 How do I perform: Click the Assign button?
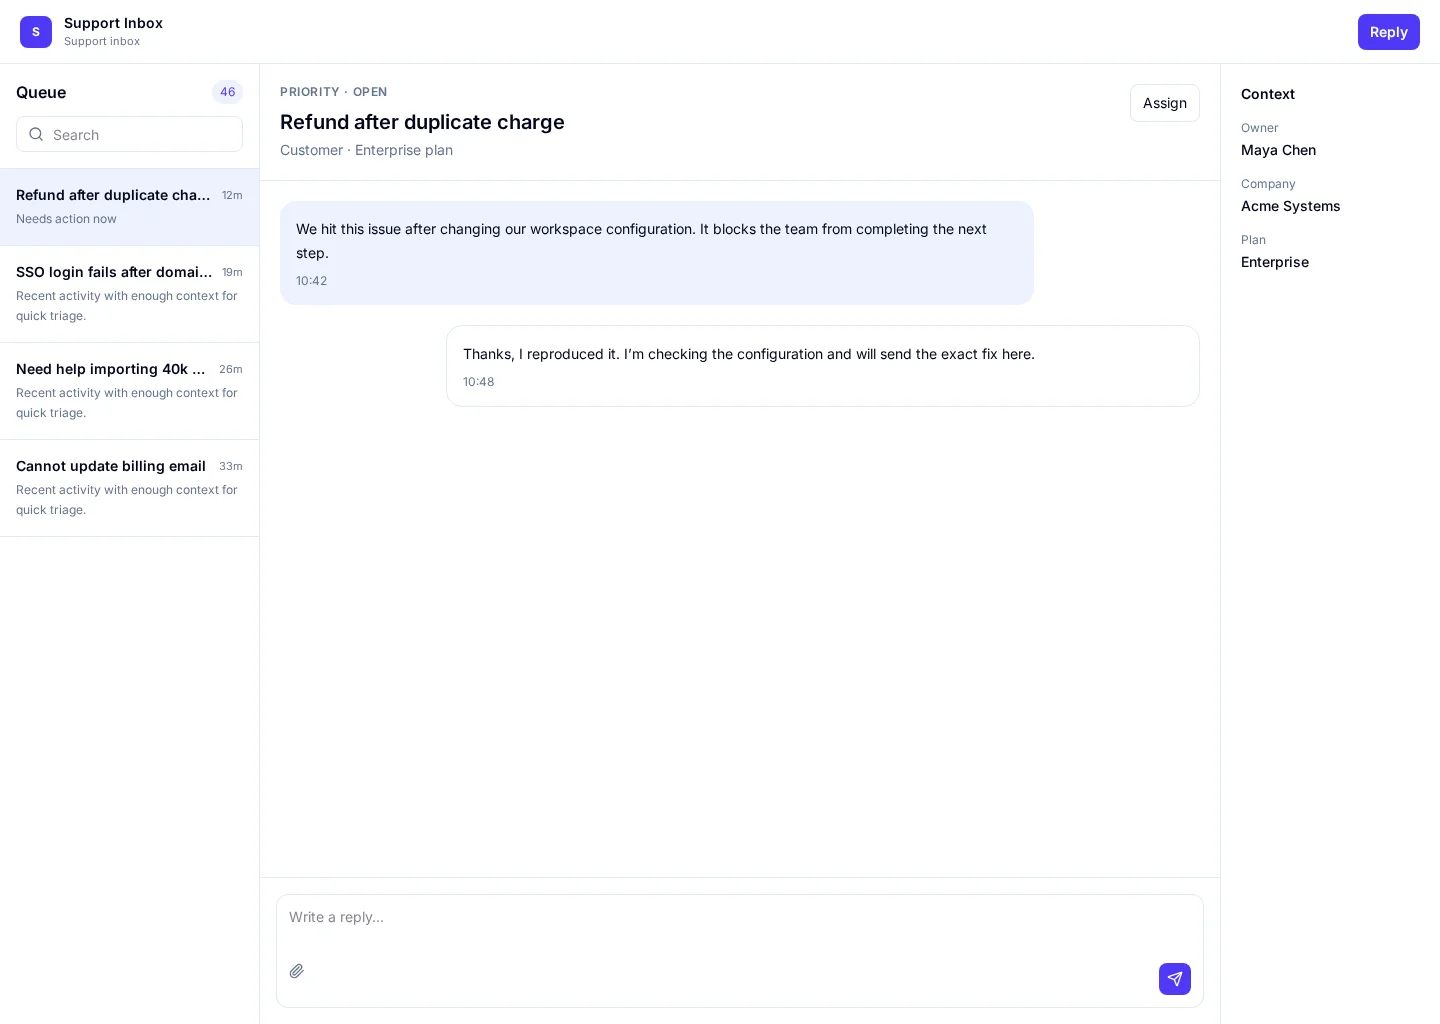pos(1165,103)
